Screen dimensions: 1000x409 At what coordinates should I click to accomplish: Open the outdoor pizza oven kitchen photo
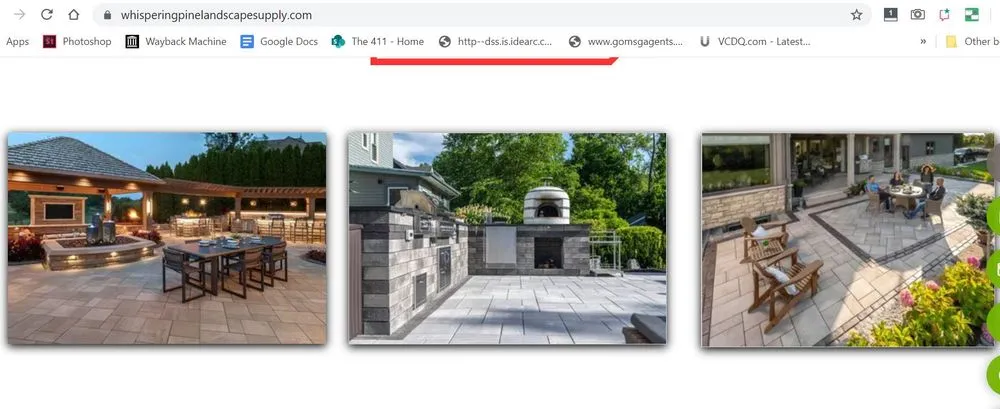(x=507, y=238)
